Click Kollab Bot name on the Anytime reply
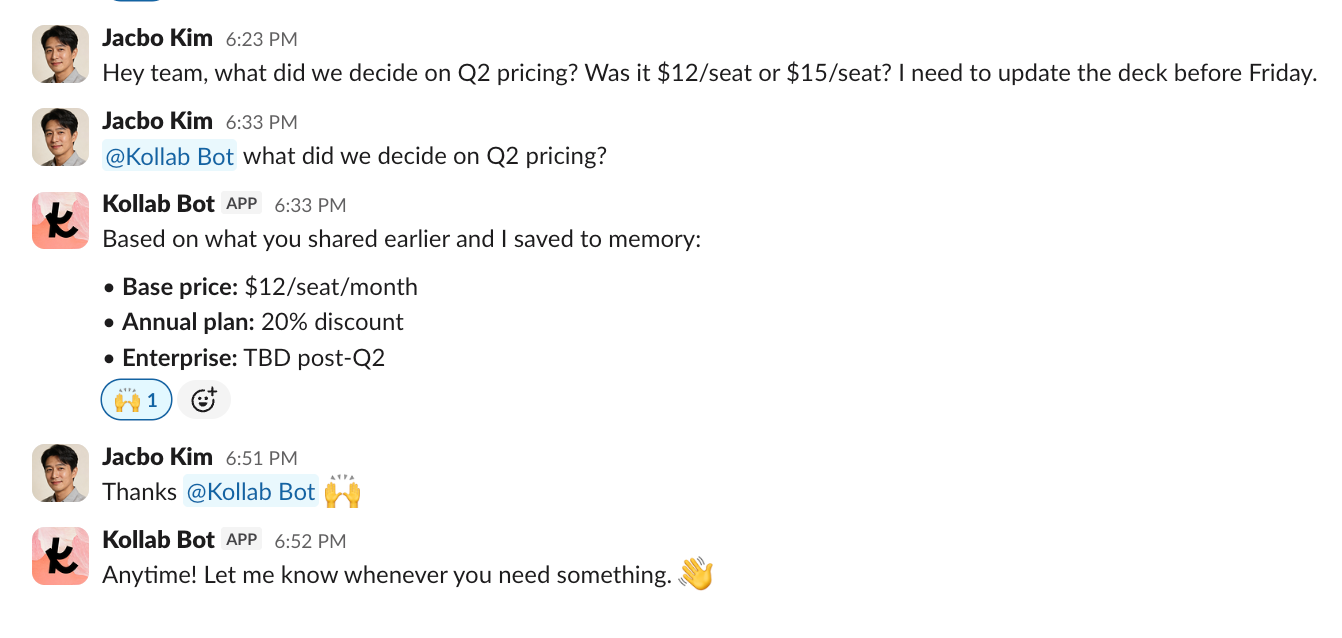The image size is (1342, 638). [x=158, y=540]
